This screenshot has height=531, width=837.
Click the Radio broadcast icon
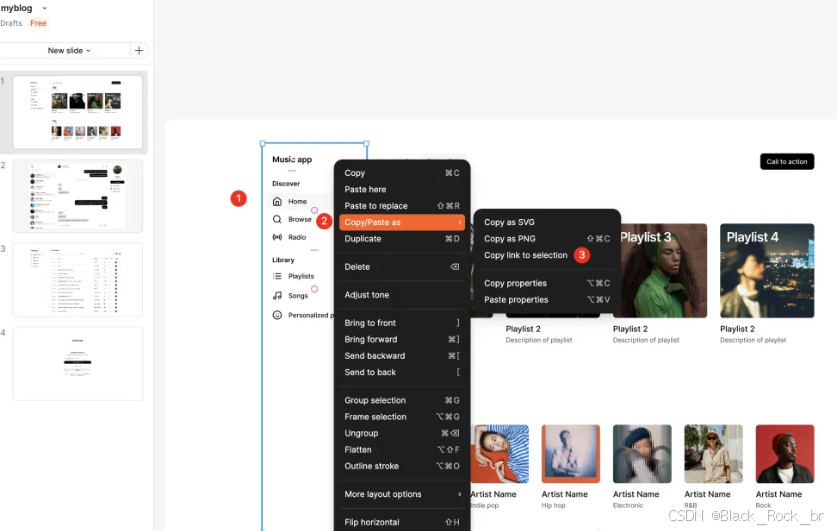pyautogui.click(x=277, y=237)
